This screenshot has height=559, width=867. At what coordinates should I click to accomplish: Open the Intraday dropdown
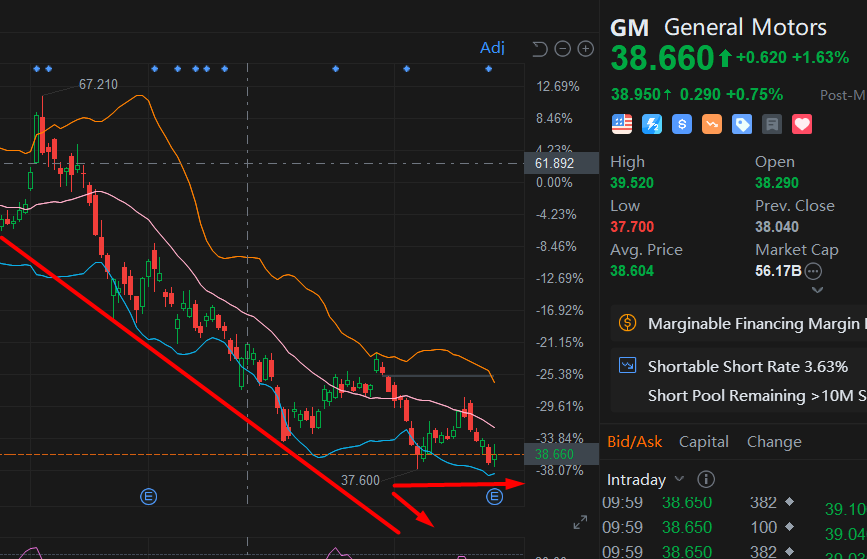coord(645,479)
